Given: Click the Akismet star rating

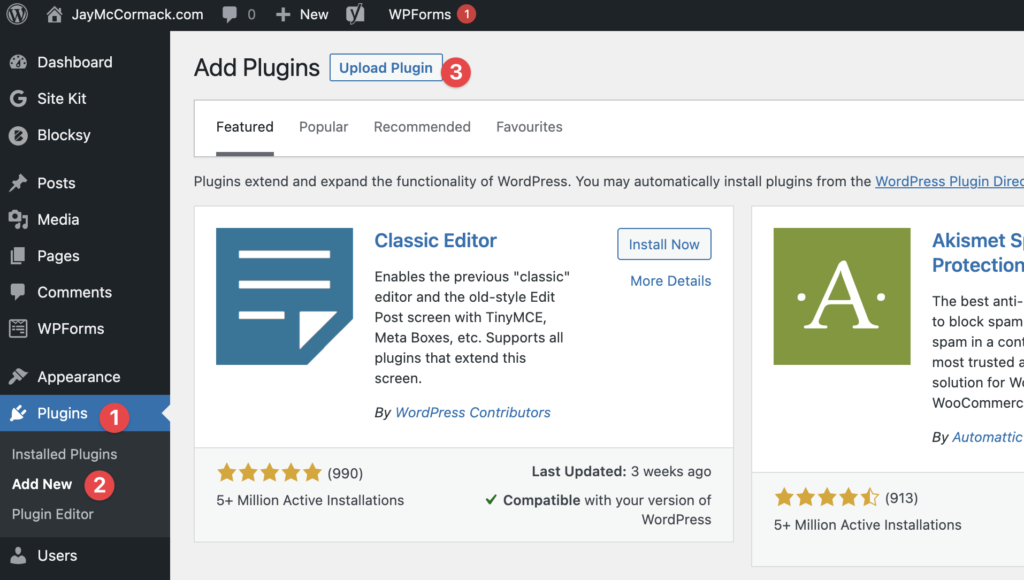Looking at the screenshot, I should click(827, 498).
